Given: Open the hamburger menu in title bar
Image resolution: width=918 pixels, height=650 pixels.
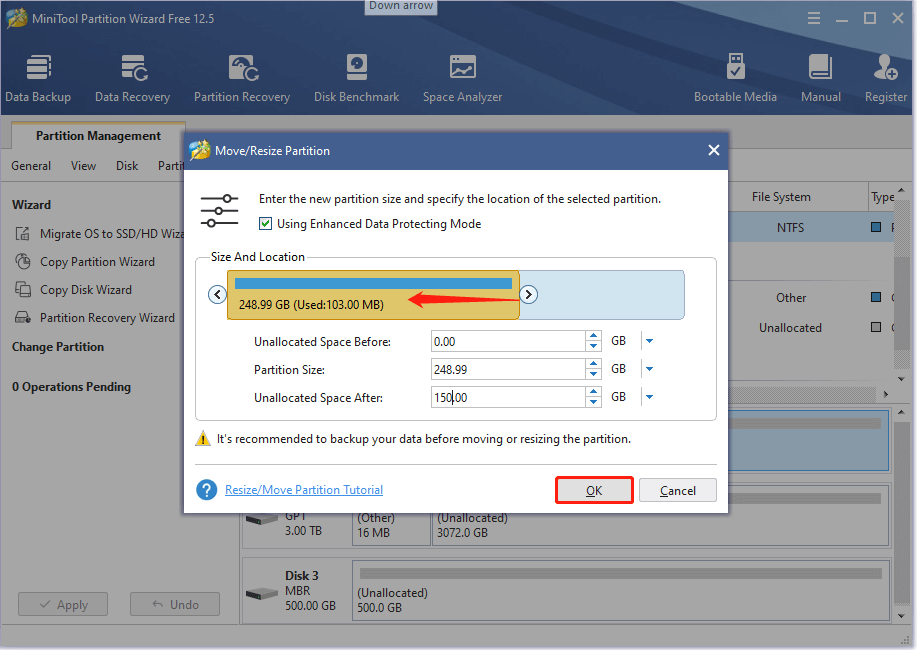Looking at the screenshot, I should [814, 19].
